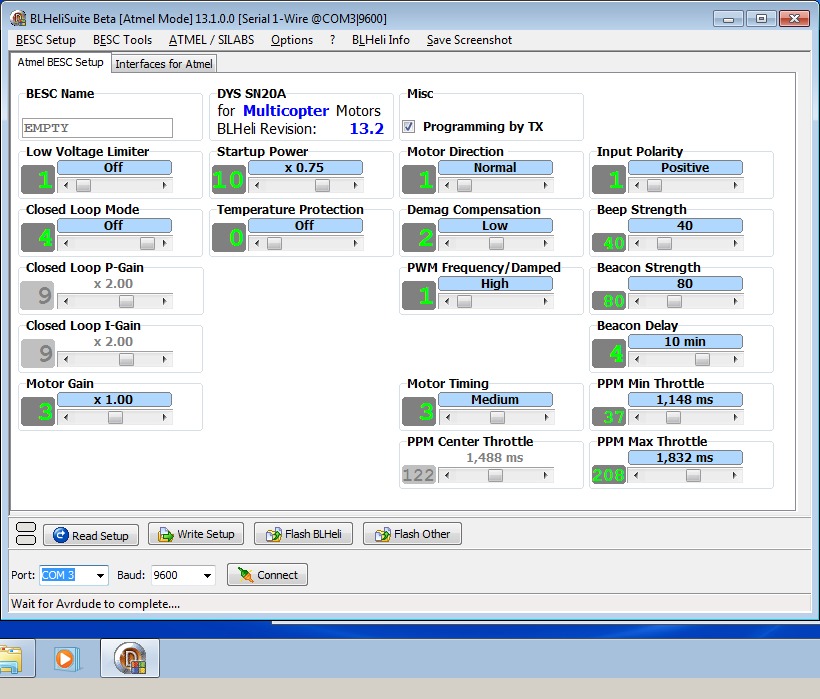
Task: Click the Startup Power slider thumb
Action: click(322, 186)
